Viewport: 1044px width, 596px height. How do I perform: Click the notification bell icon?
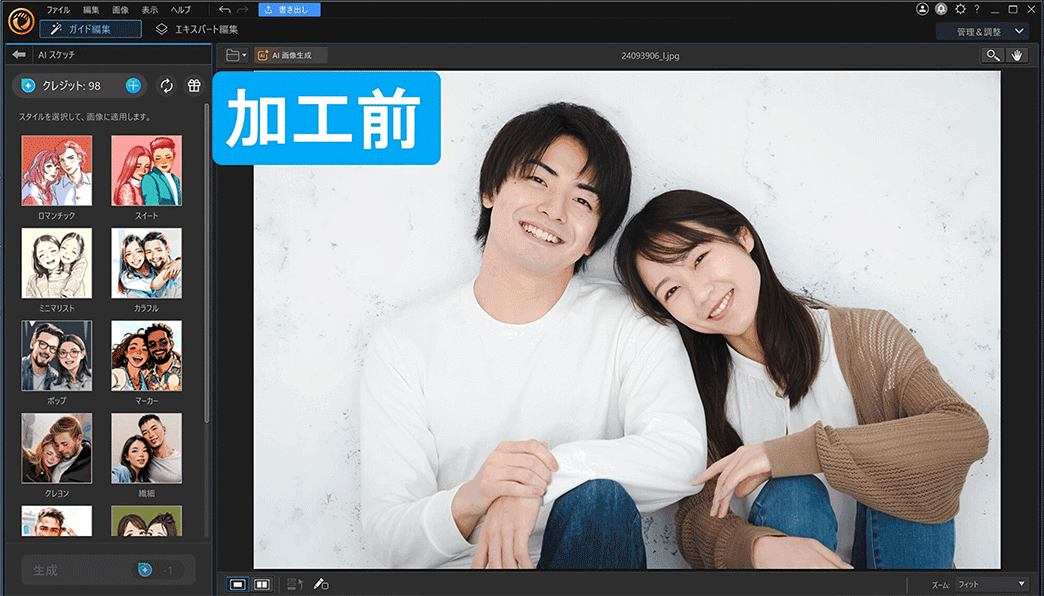(940, 8)
